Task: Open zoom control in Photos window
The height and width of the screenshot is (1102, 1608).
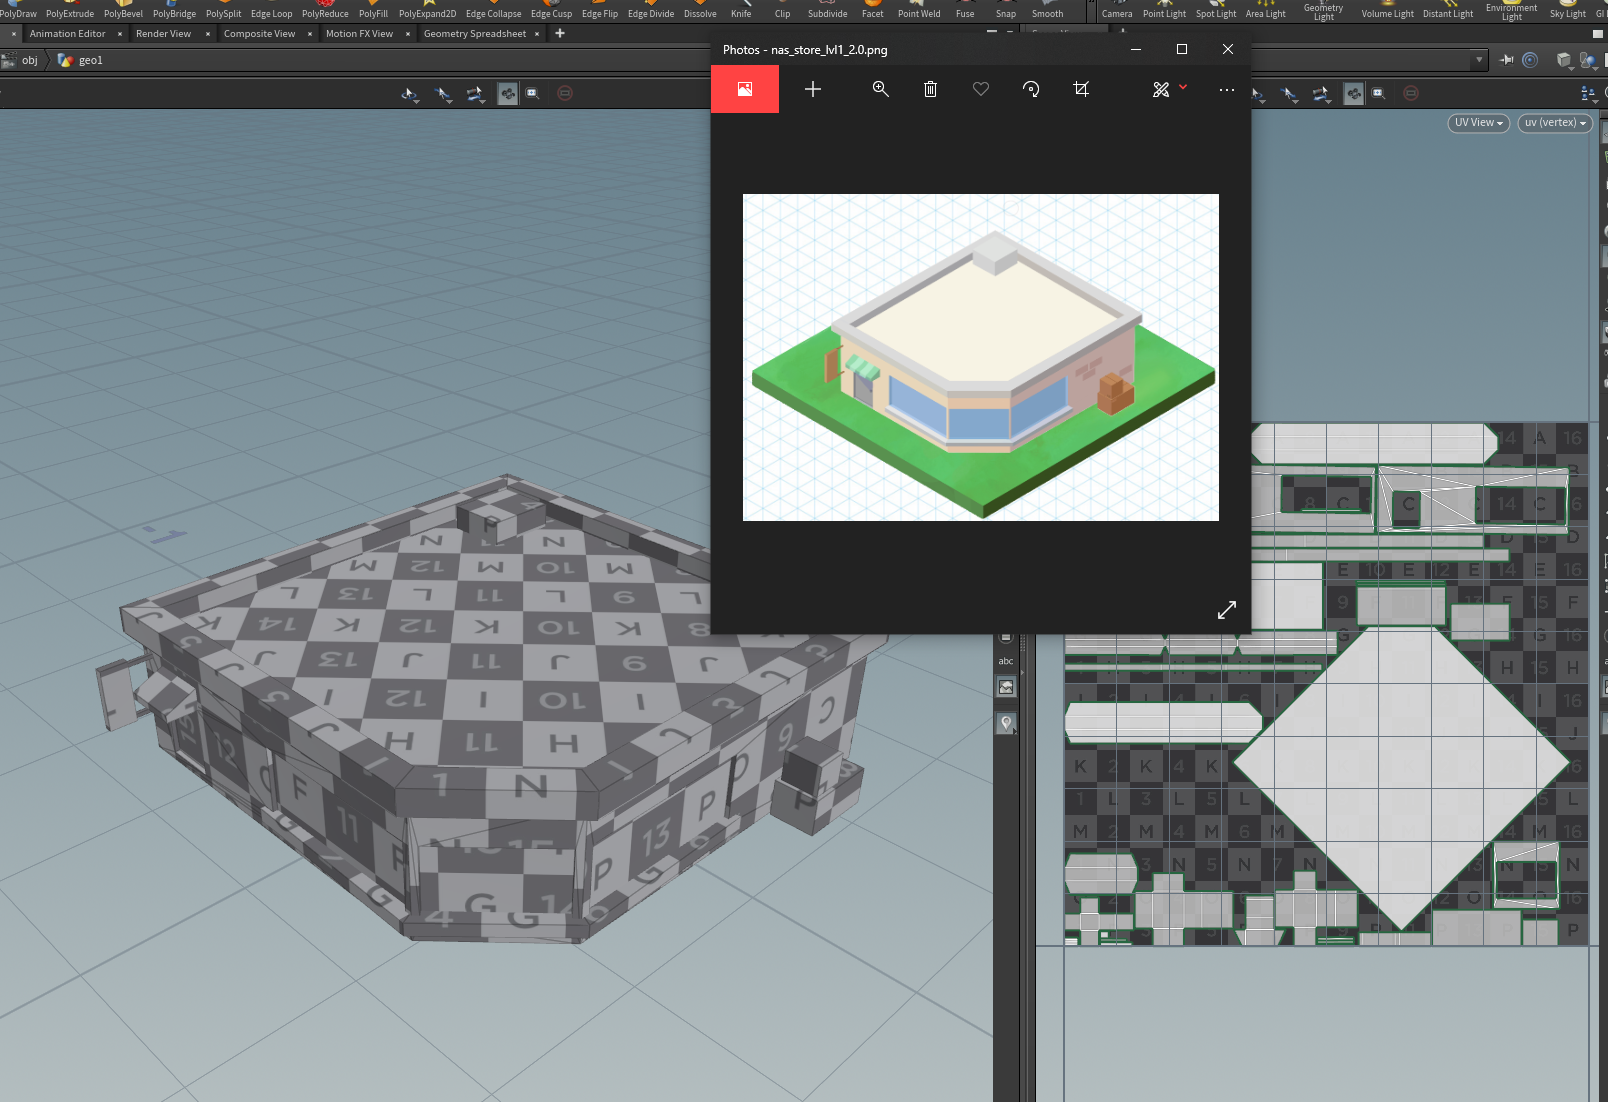Action: pyautogui.click(x=880, y=89)
